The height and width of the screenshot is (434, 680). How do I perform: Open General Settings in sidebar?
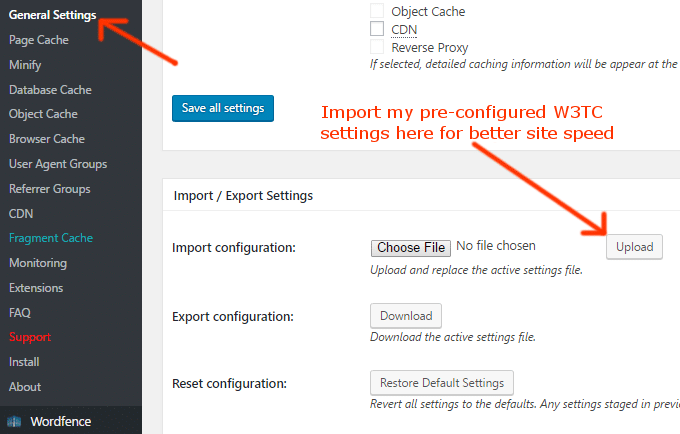coord(52,15)
